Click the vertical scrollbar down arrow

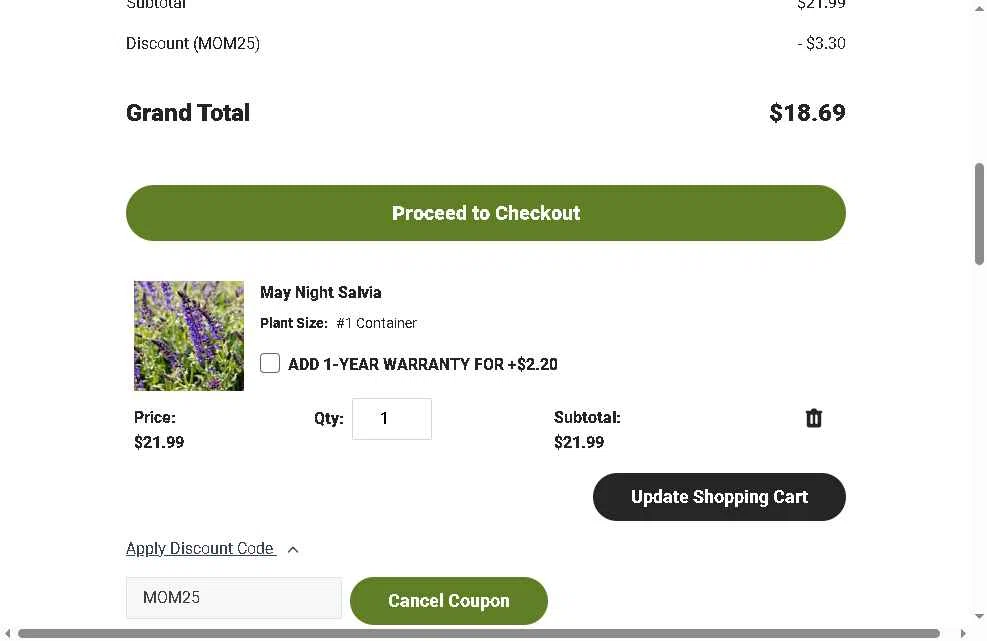tap(979, 617)
